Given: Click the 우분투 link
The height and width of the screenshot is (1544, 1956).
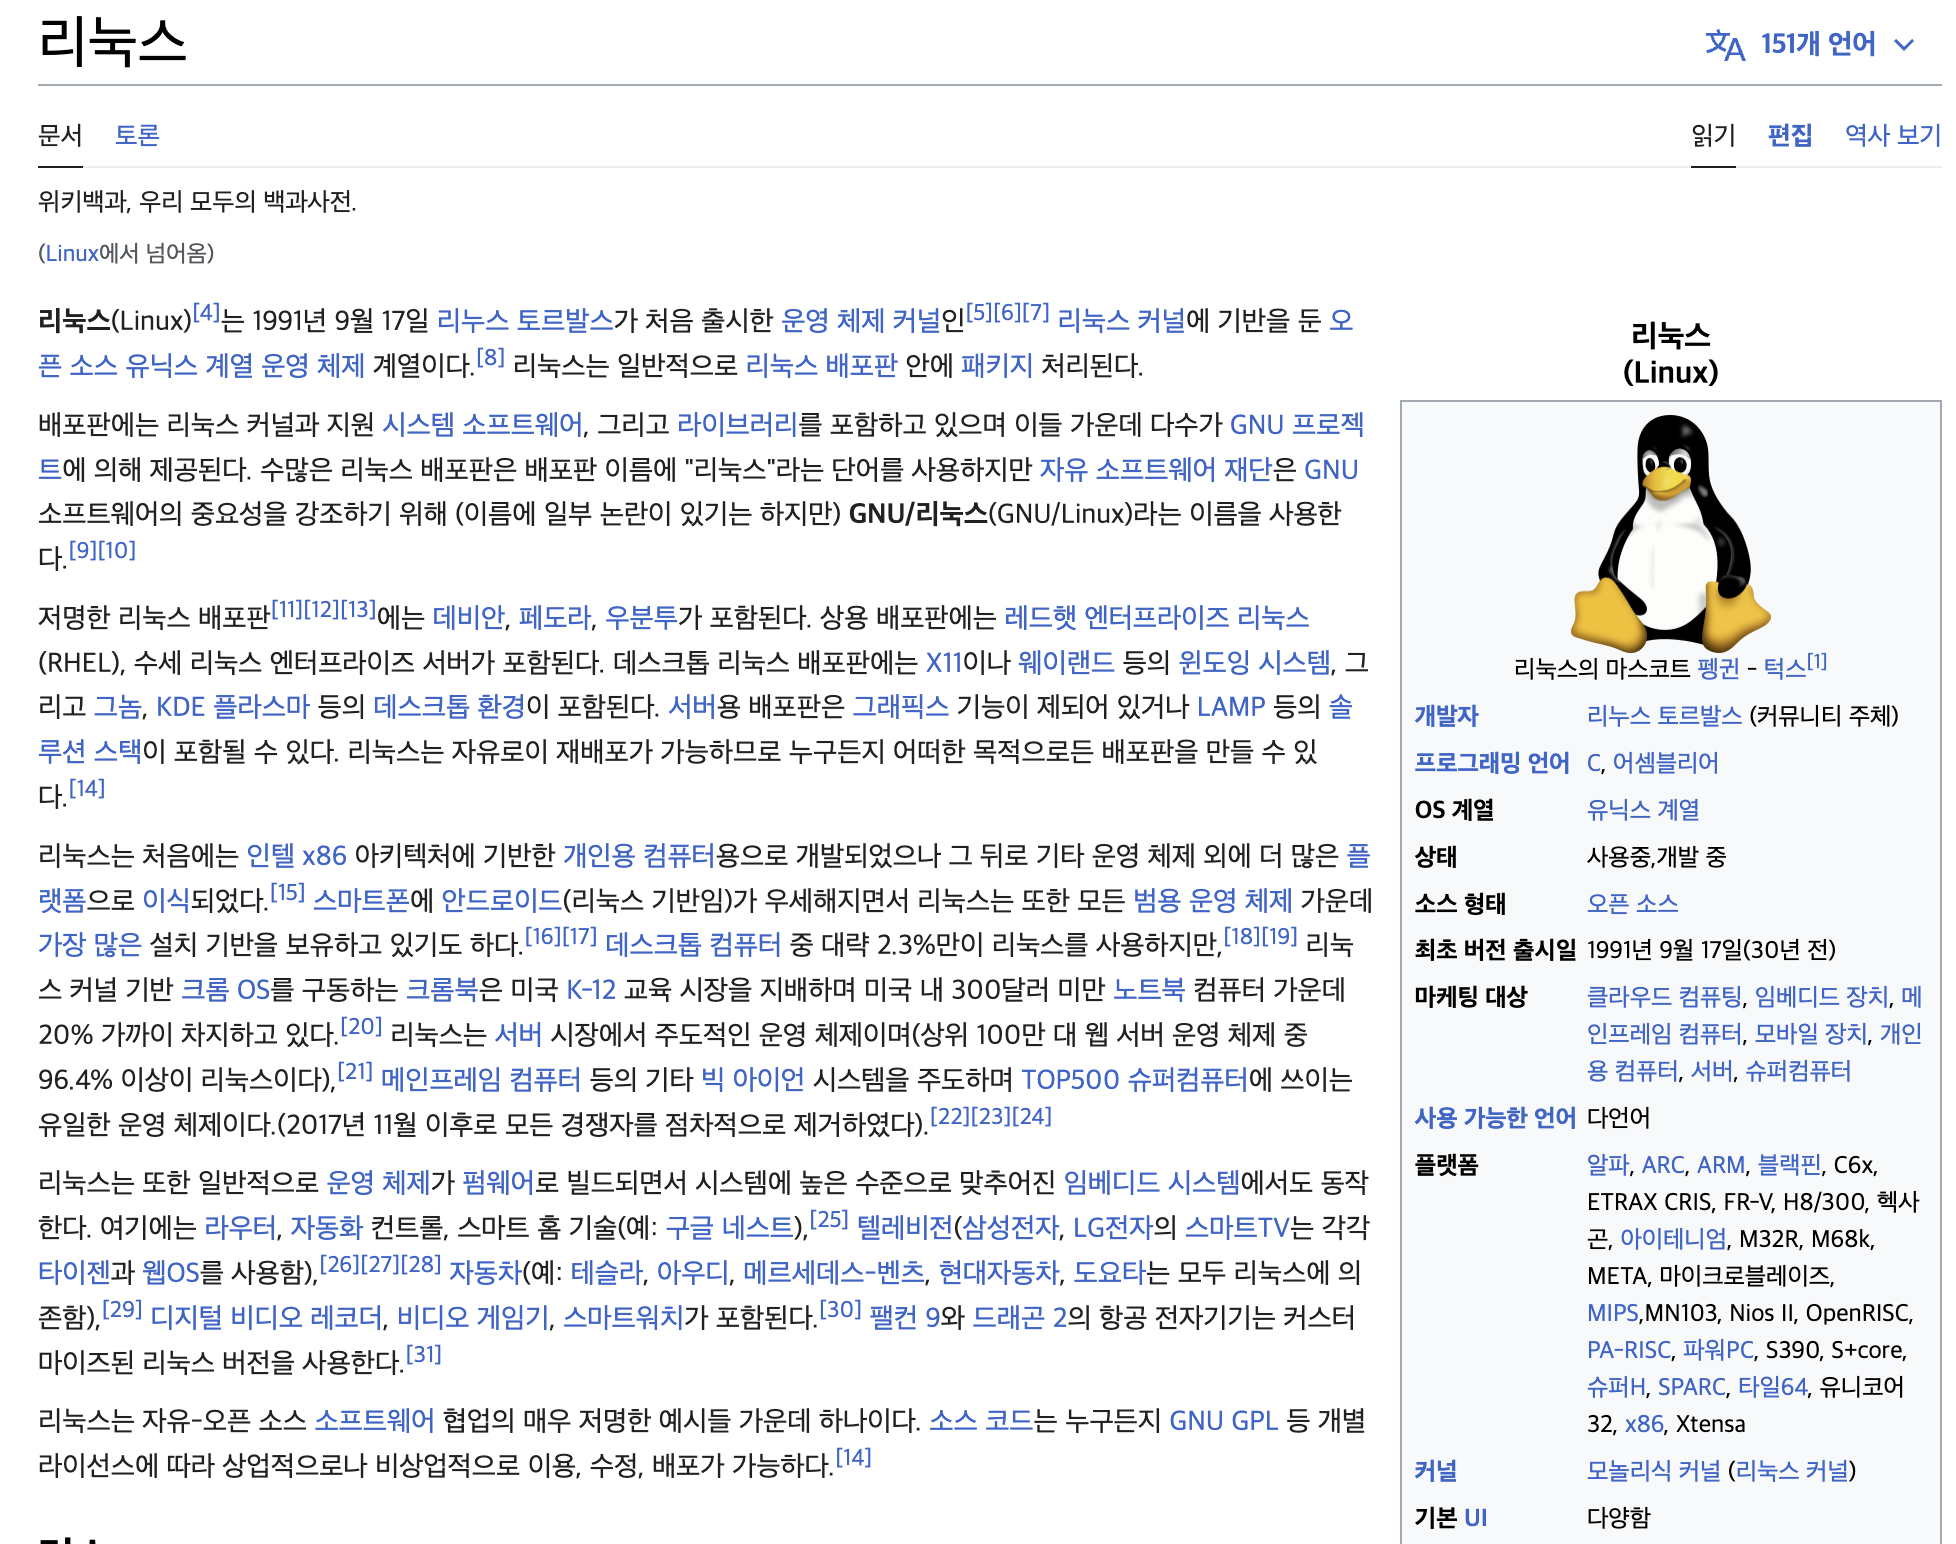Looking at the screenshot, I should 641,617.
